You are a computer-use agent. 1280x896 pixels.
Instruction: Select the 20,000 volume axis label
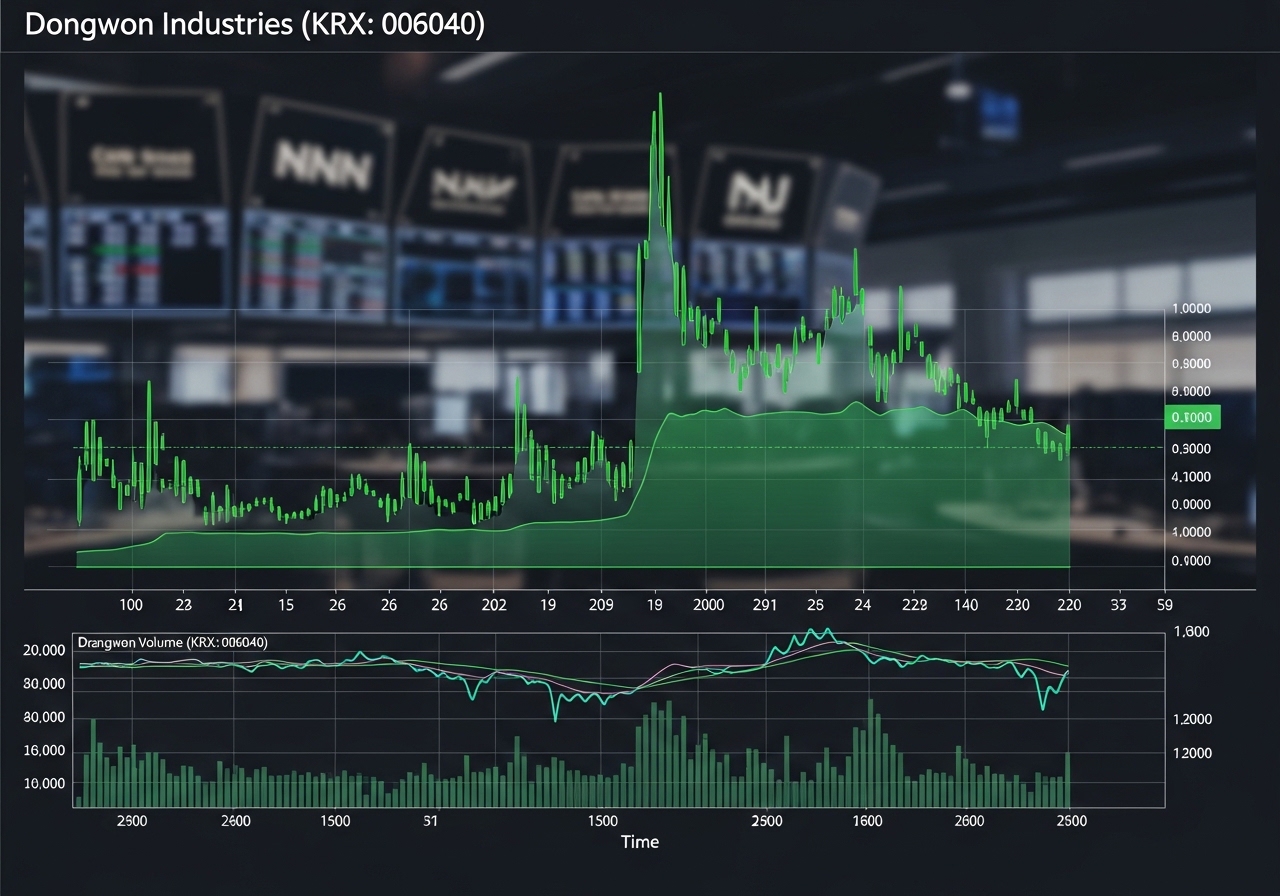point(44,651)
